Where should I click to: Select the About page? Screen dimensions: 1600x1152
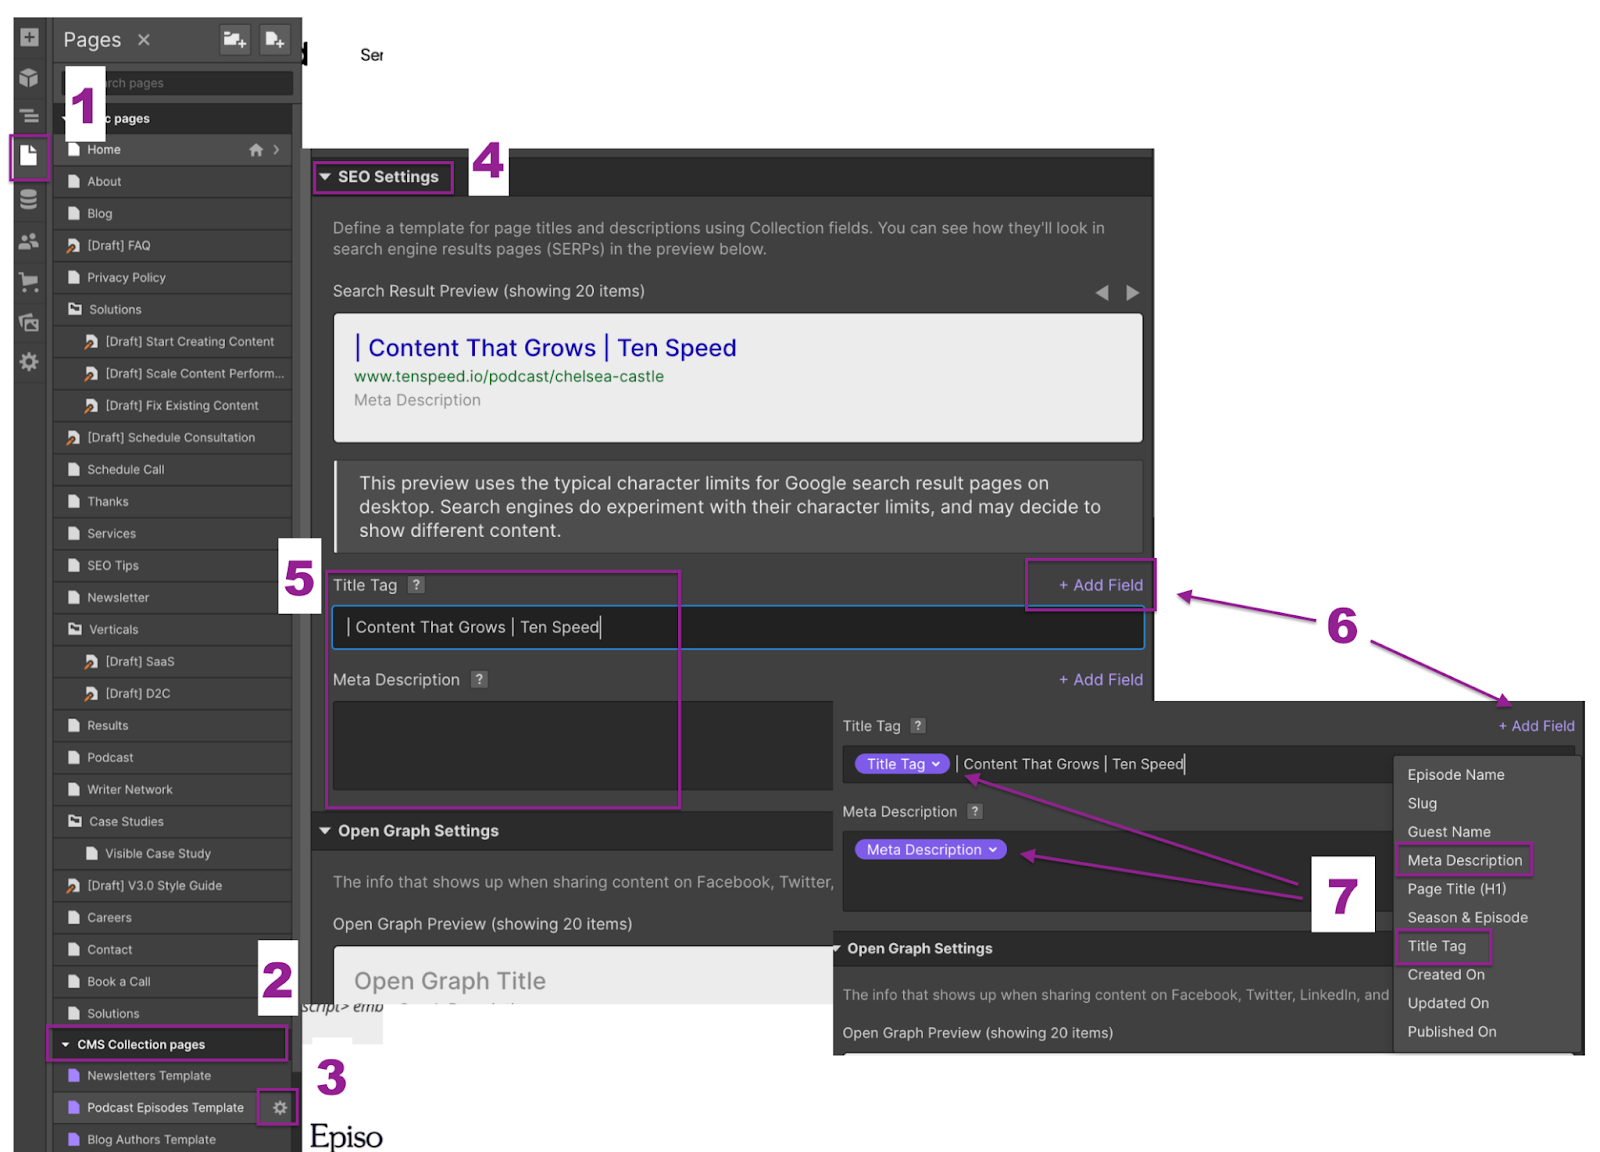pyautogui.click(x=172, y=182)
